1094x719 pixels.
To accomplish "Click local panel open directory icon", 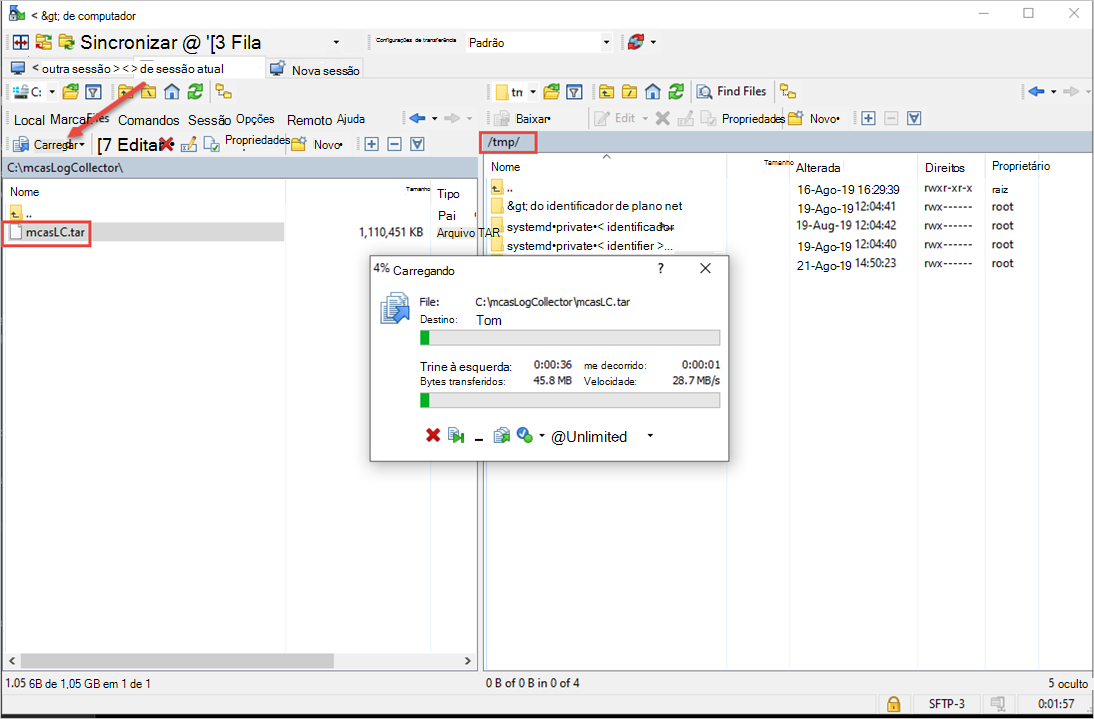I will pos(70,92).
